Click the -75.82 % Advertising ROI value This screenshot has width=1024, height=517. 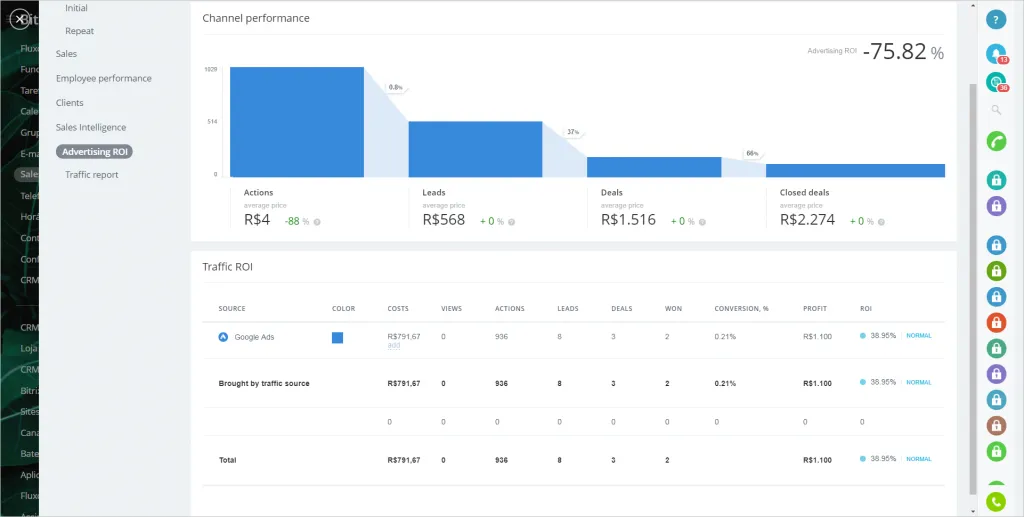[903, 52]
